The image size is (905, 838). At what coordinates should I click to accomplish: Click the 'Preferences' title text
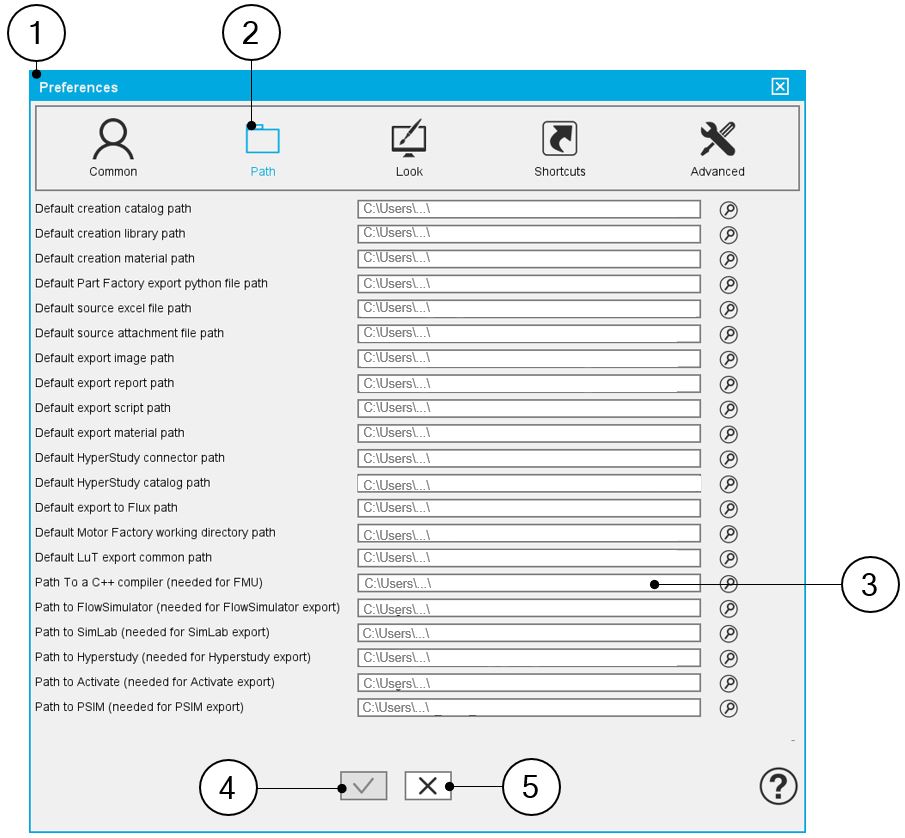pos(78,87)
